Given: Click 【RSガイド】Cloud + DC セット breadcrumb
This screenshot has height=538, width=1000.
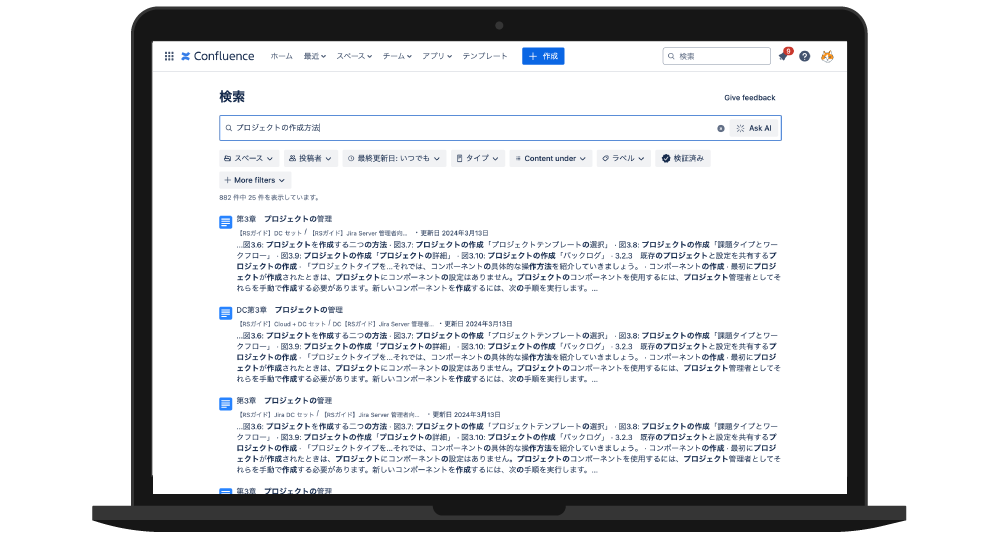Looking at the screenshot, I should pos(281,324).
